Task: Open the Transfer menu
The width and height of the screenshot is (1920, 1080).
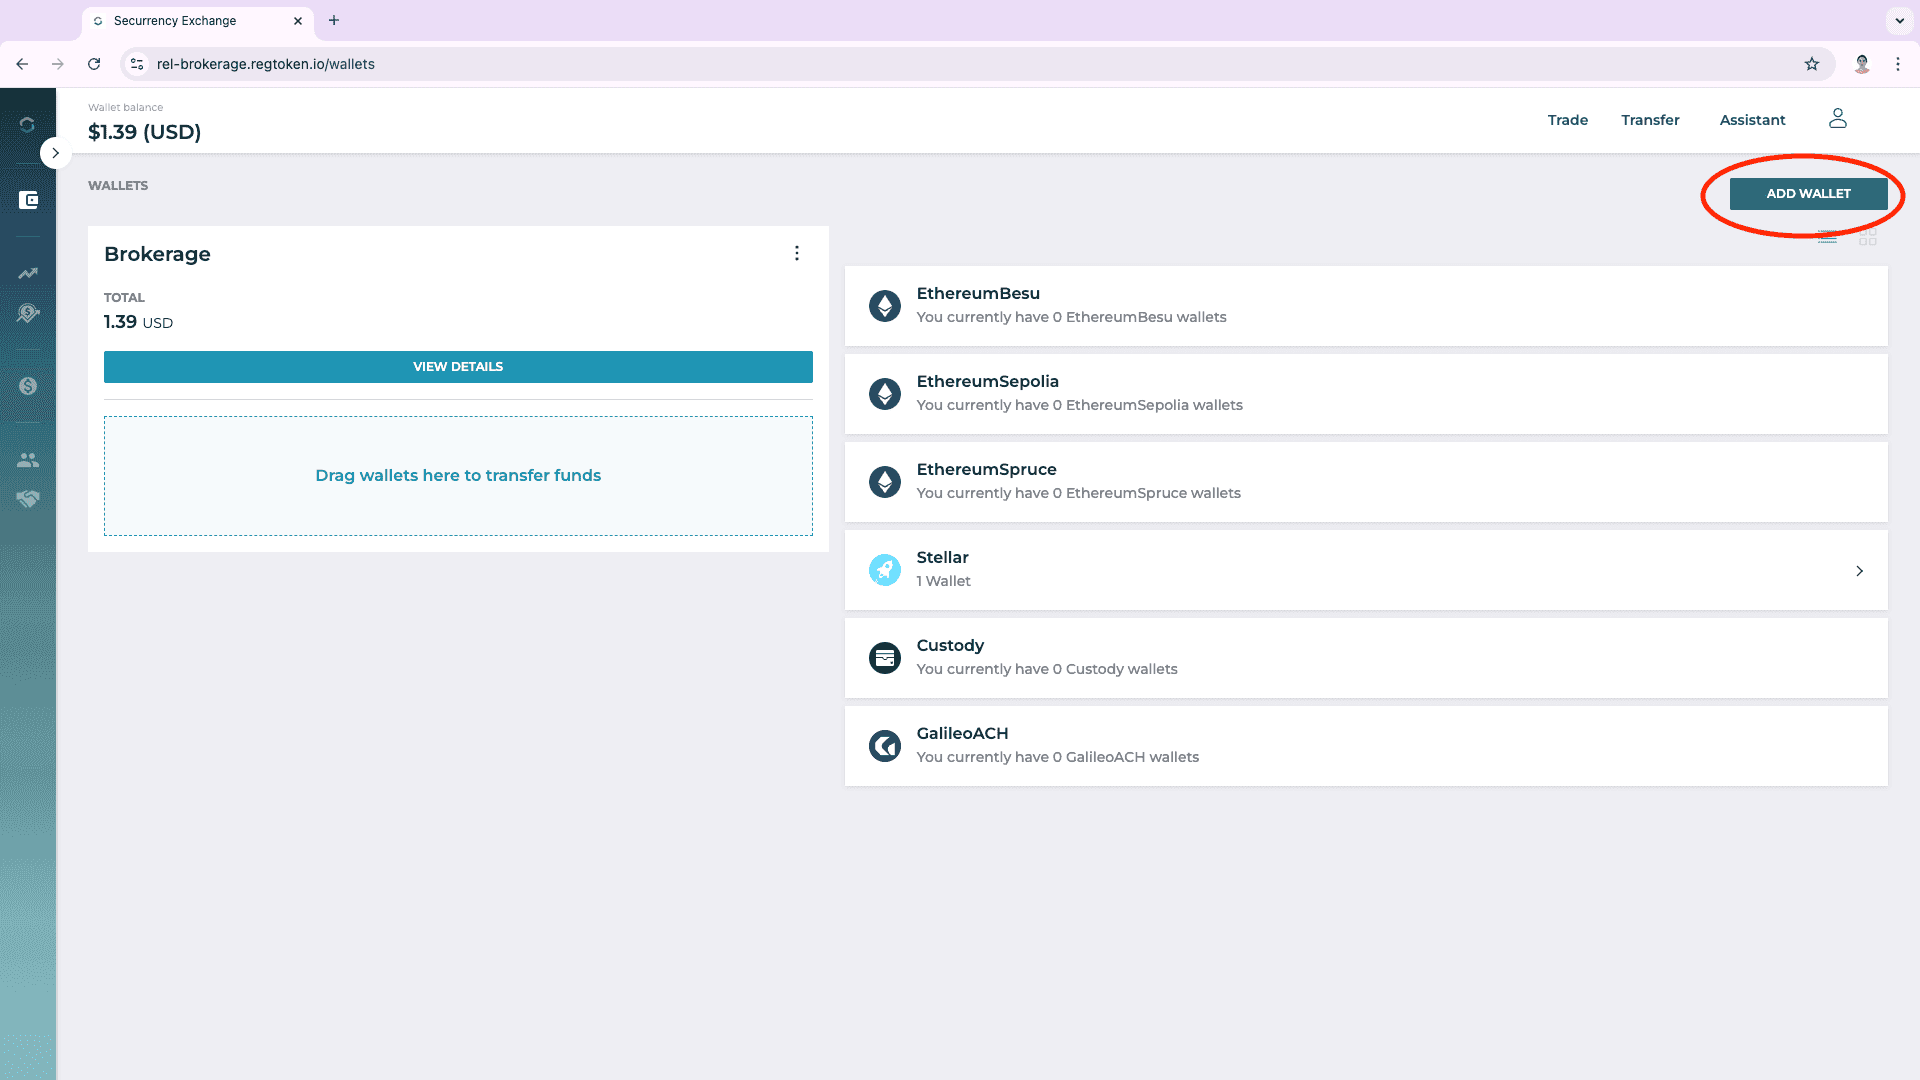Action: pyautogui.click(x=1650, y=120)
